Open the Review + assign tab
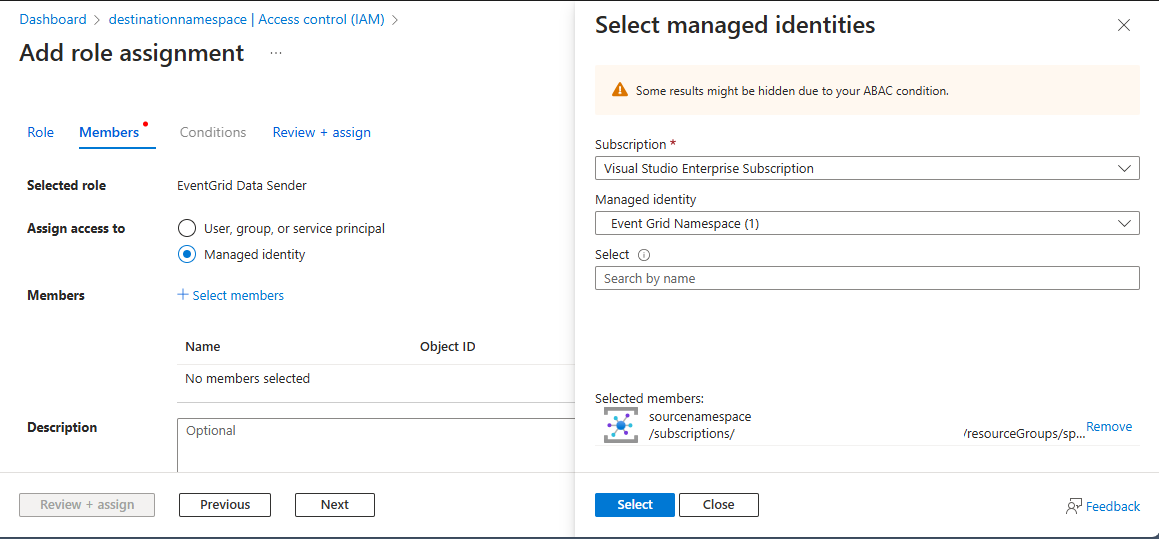Image resolution: width=1159 pixels, height=539 pixels. [x=321, y=132]
